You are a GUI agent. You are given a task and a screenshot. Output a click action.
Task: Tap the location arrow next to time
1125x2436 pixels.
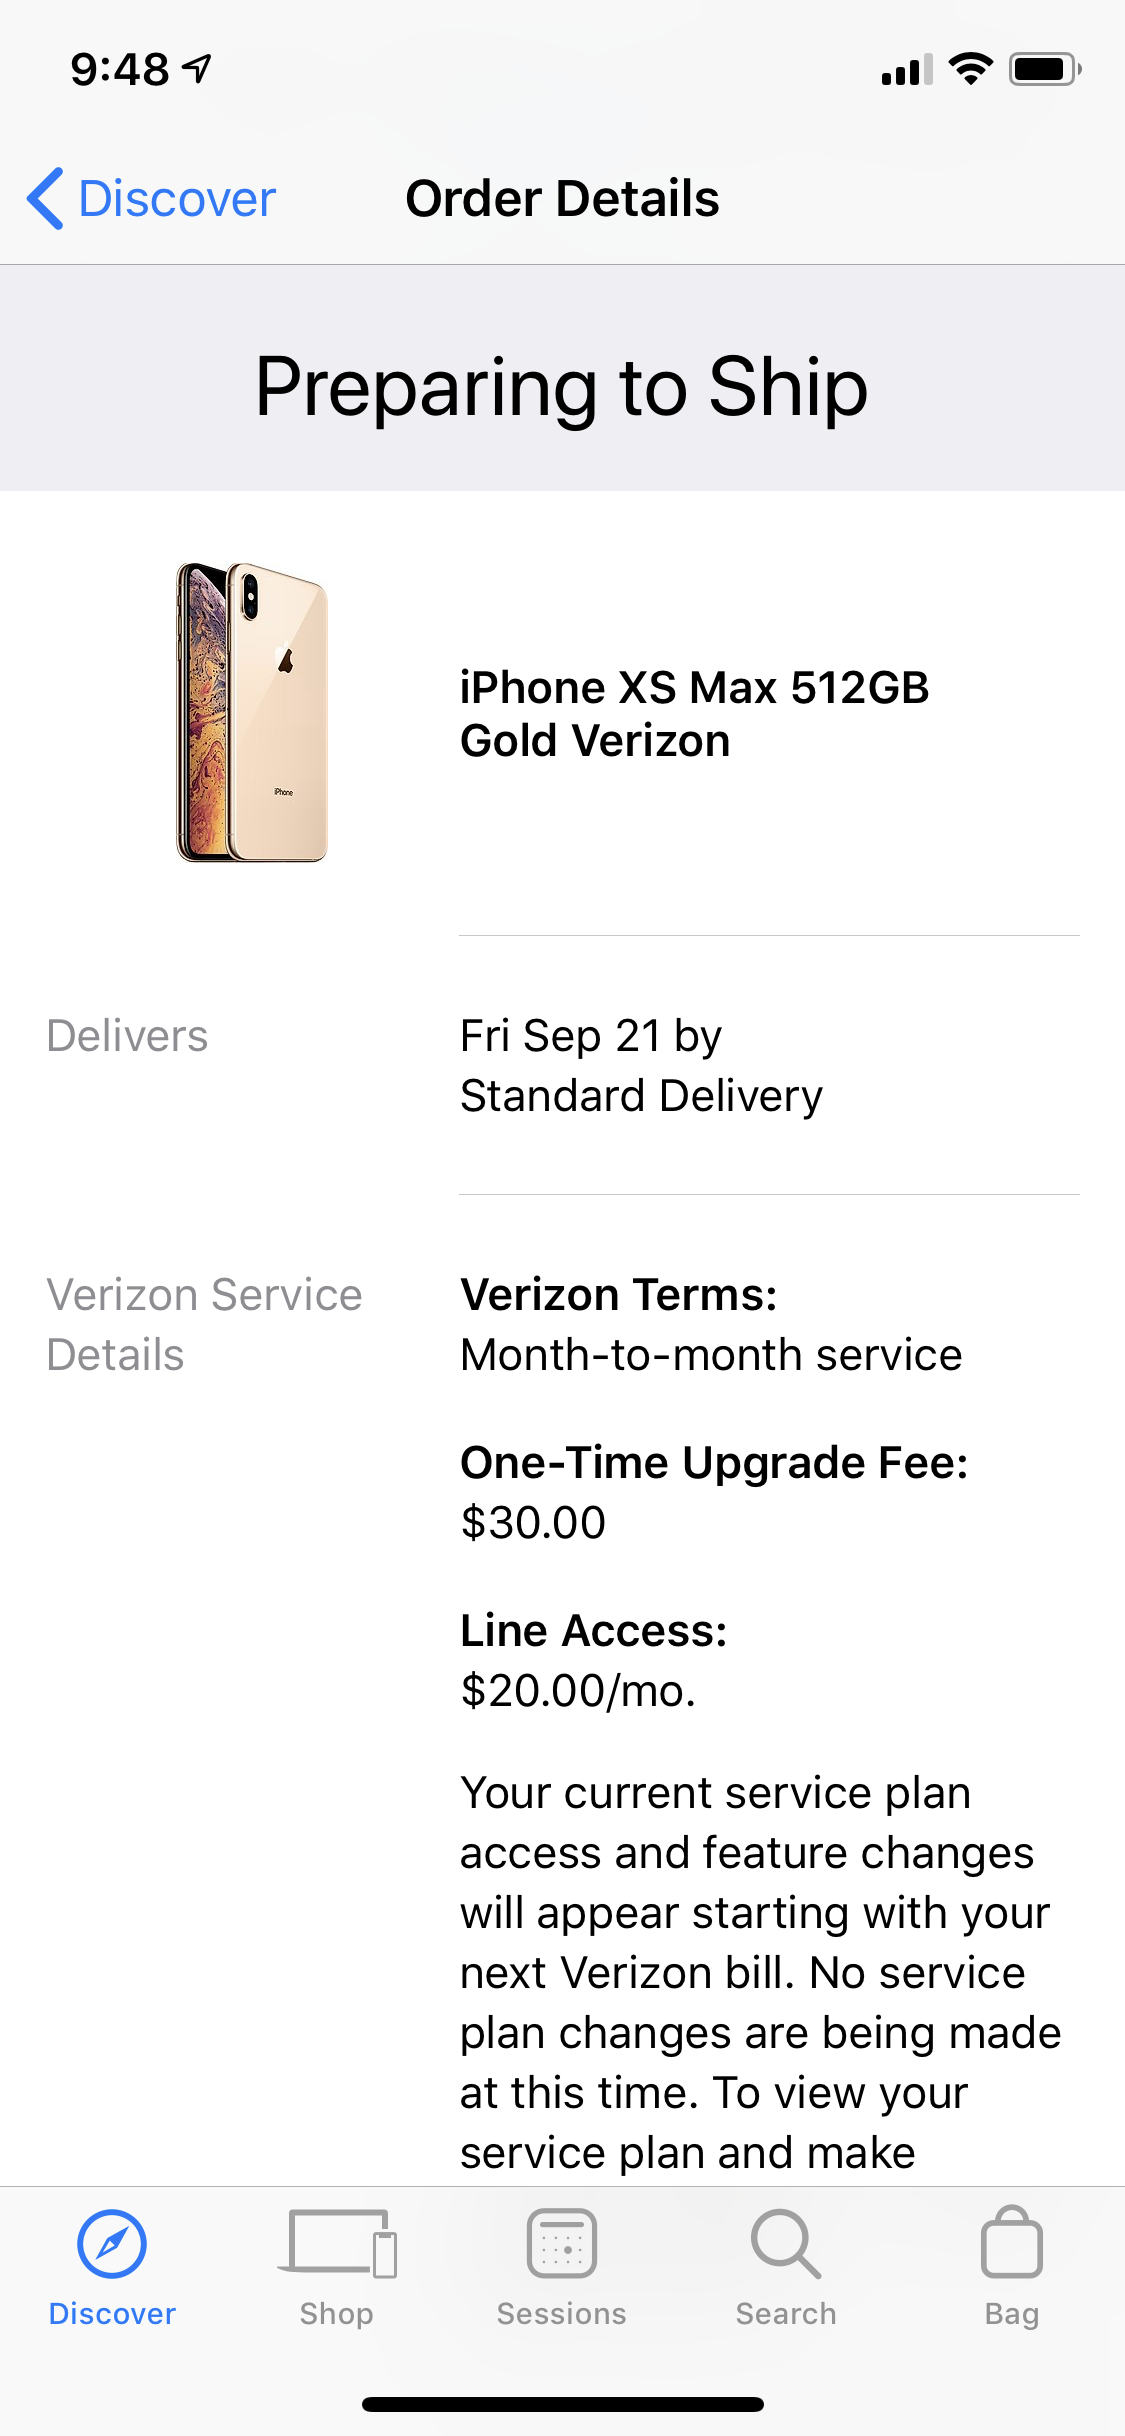coord(197,68)
